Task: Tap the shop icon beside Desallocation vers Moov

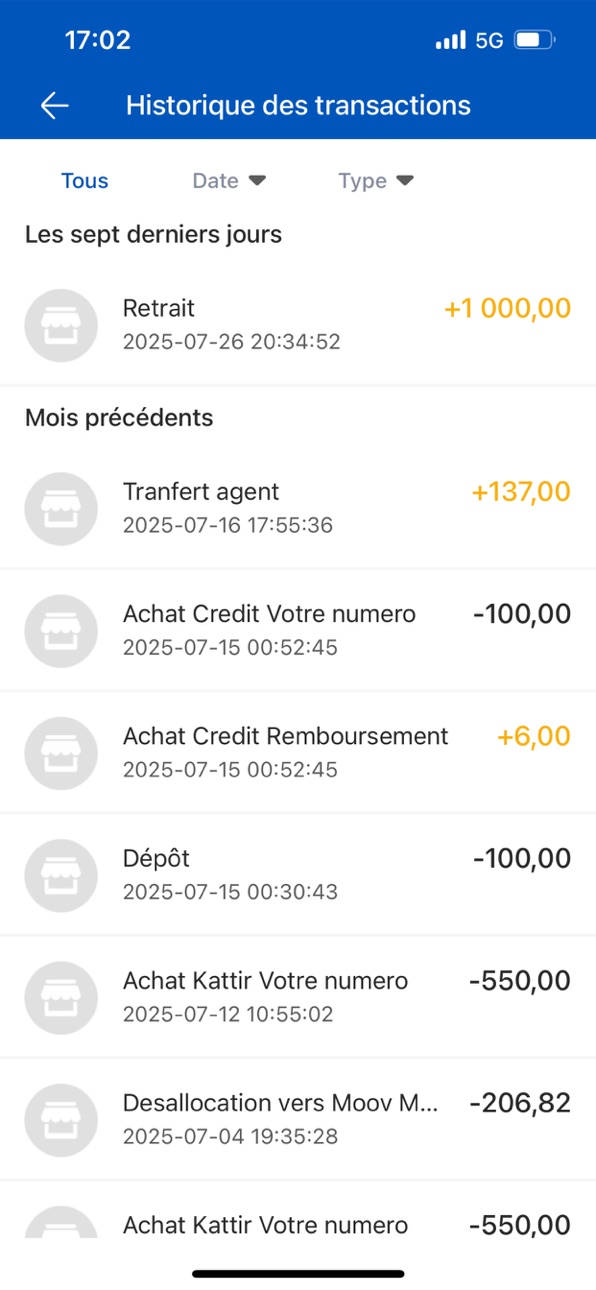Action: point(61,1120)
